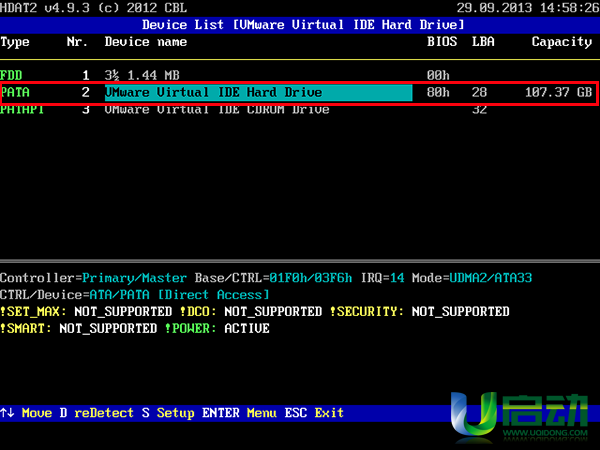Click the LBA column header

(483, 41)
